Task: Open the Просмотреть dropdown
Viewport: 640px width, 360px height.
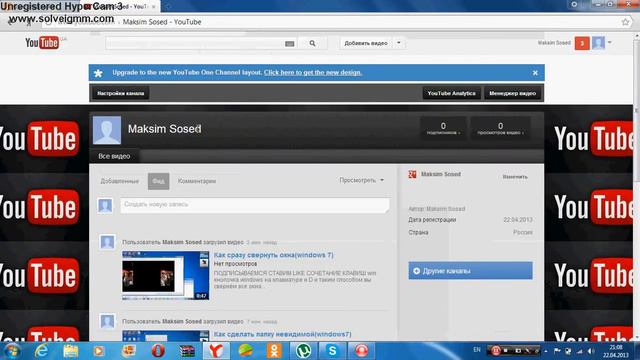Action: (x=362, y=180)
